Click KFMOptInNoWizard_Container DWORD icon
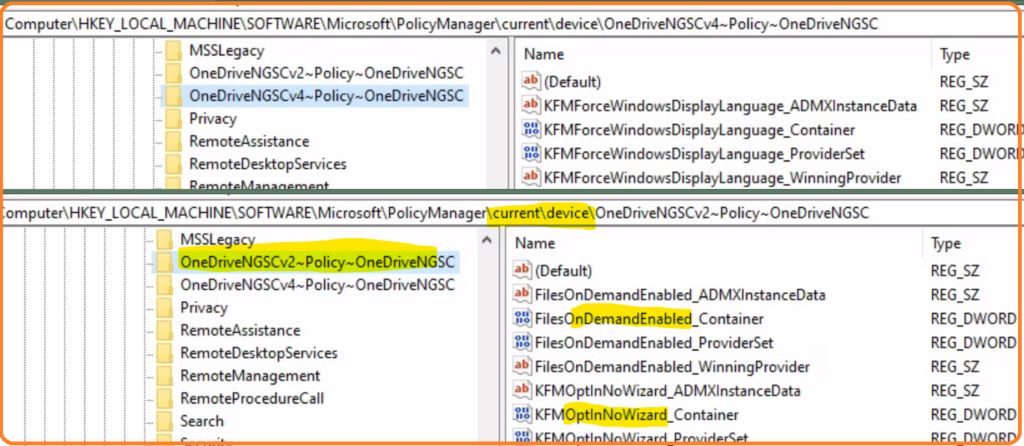Image resolution: width=1024 pixels, height=446 pixels. 522,414
